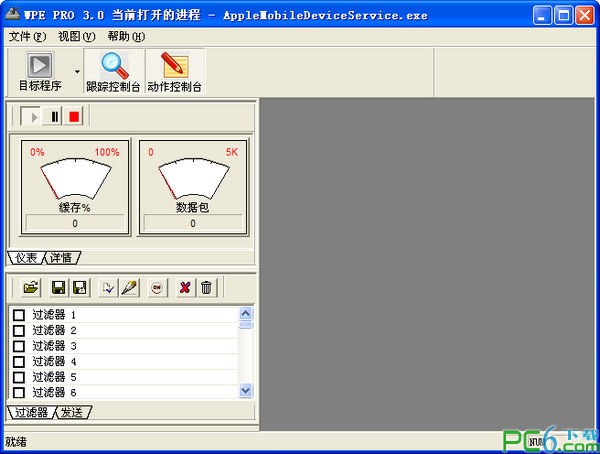Click the 目标程序 target program icon
This screenshot has height=454, width=600.
click(39, 66)
